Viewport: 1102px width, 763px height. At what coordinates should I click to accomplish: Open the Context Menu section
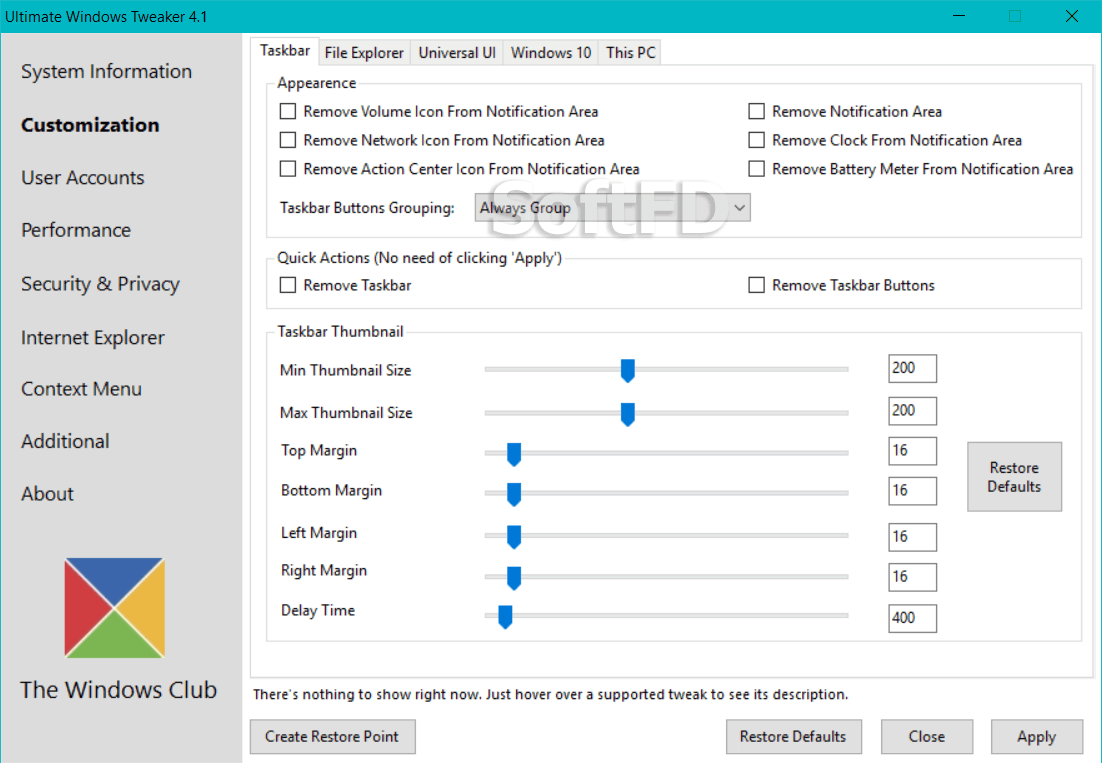tap(82, 389)
